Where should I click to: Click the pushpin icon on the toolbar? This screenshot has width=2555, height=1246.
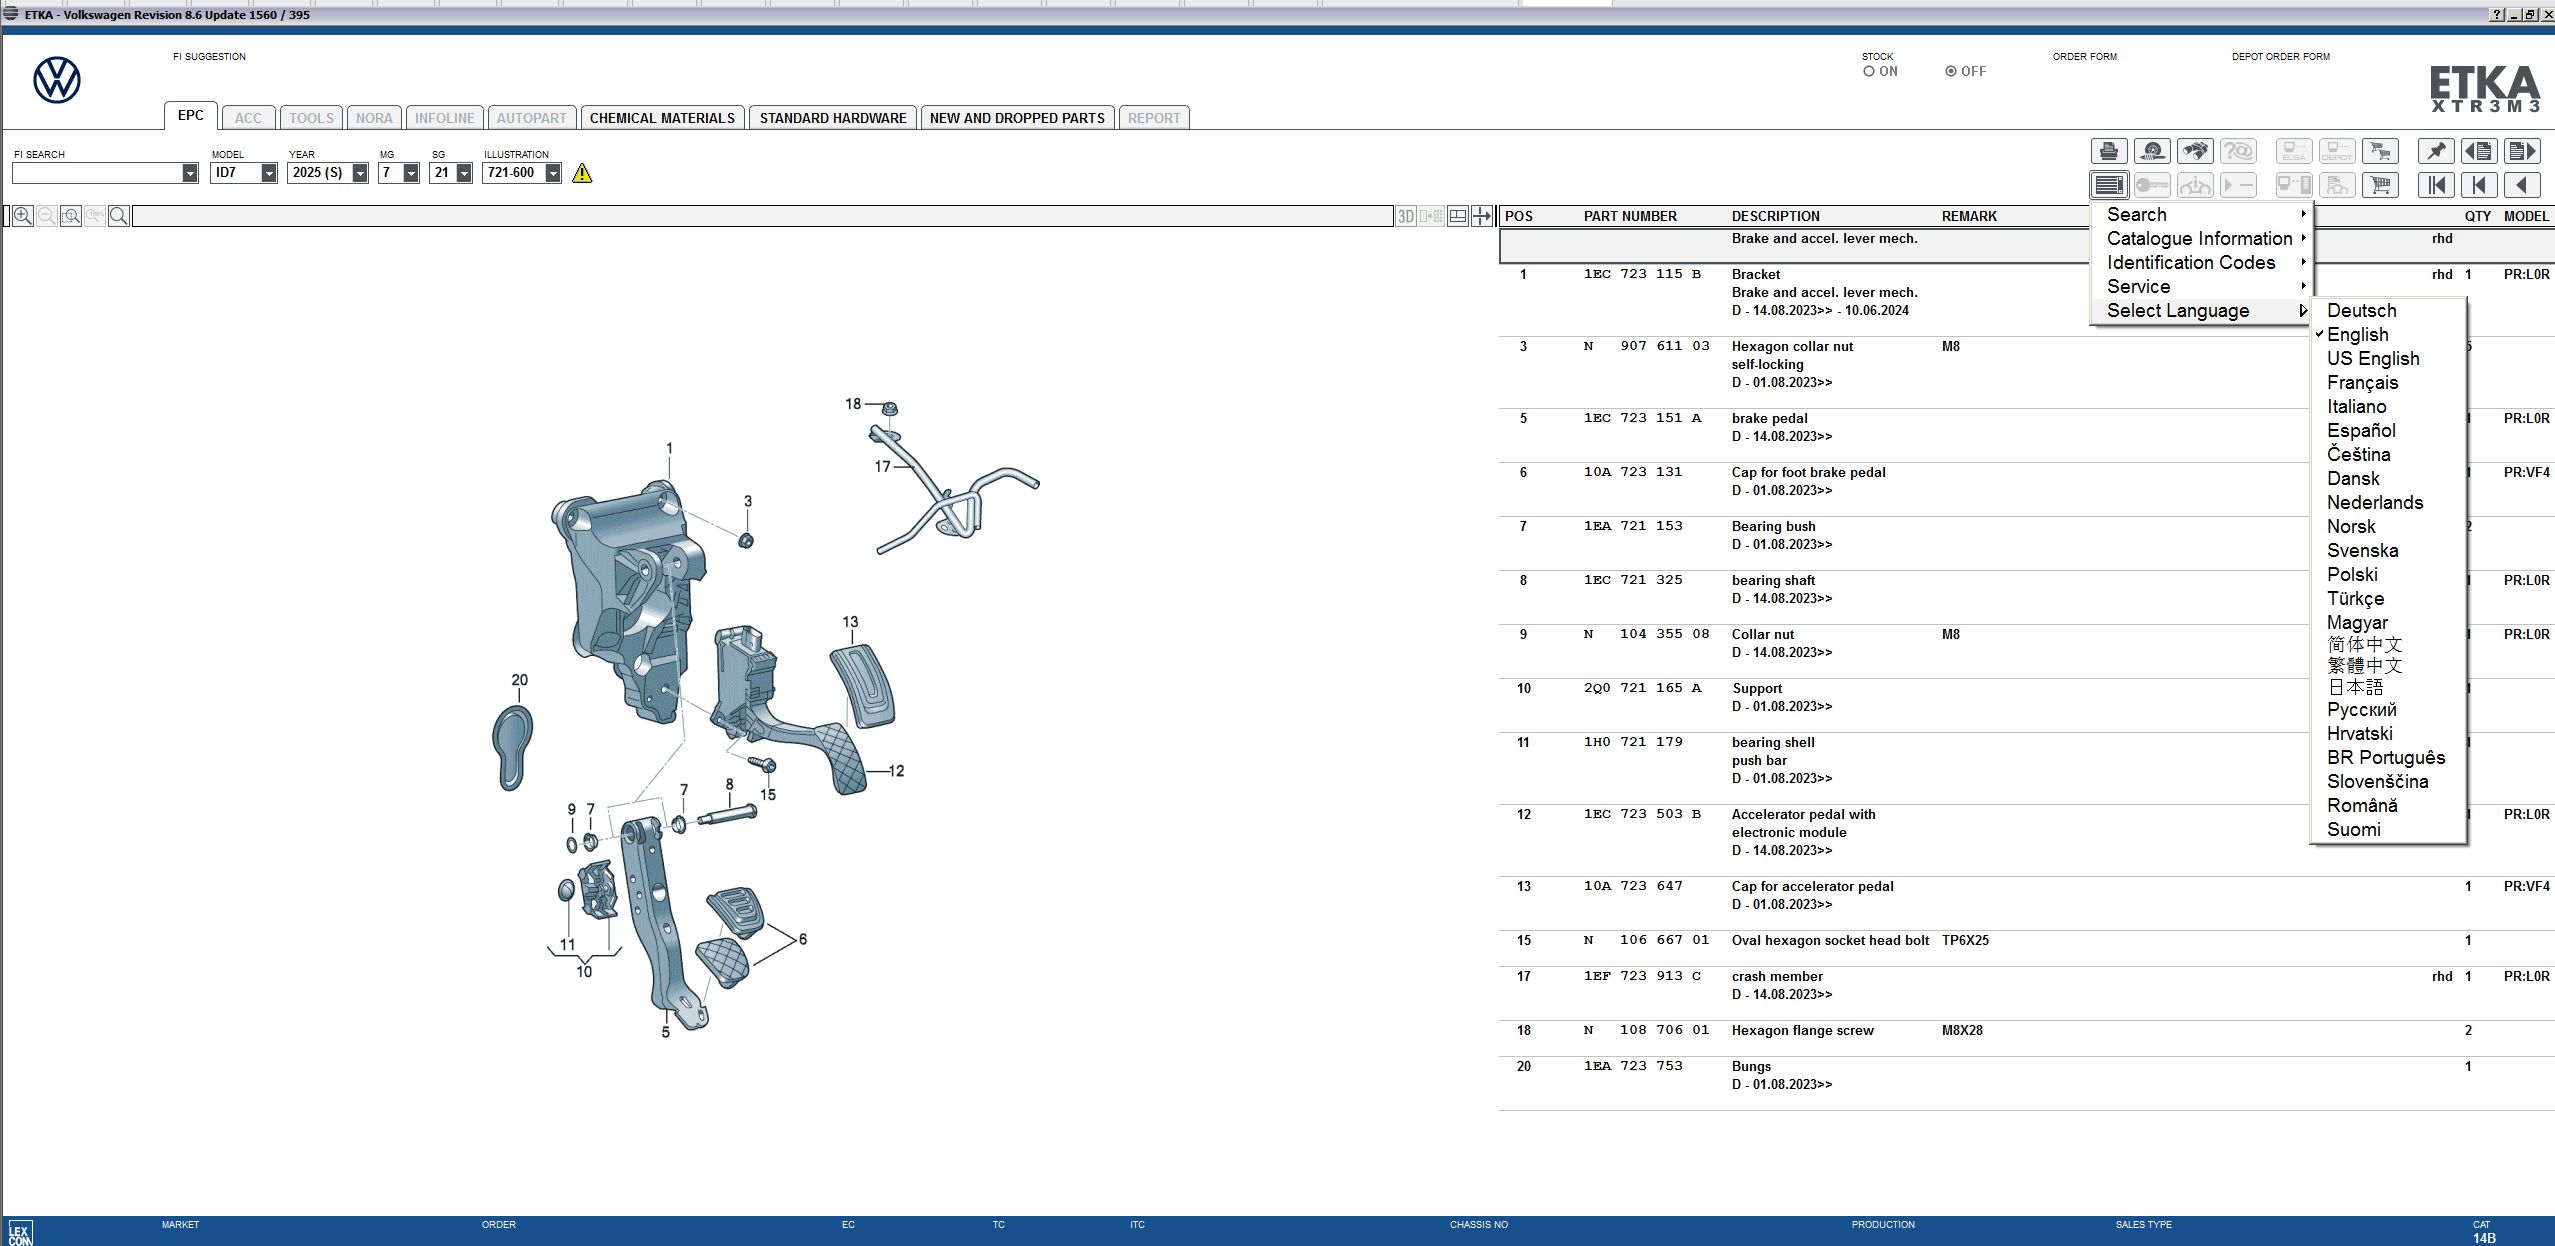(x=2437, y=151)
